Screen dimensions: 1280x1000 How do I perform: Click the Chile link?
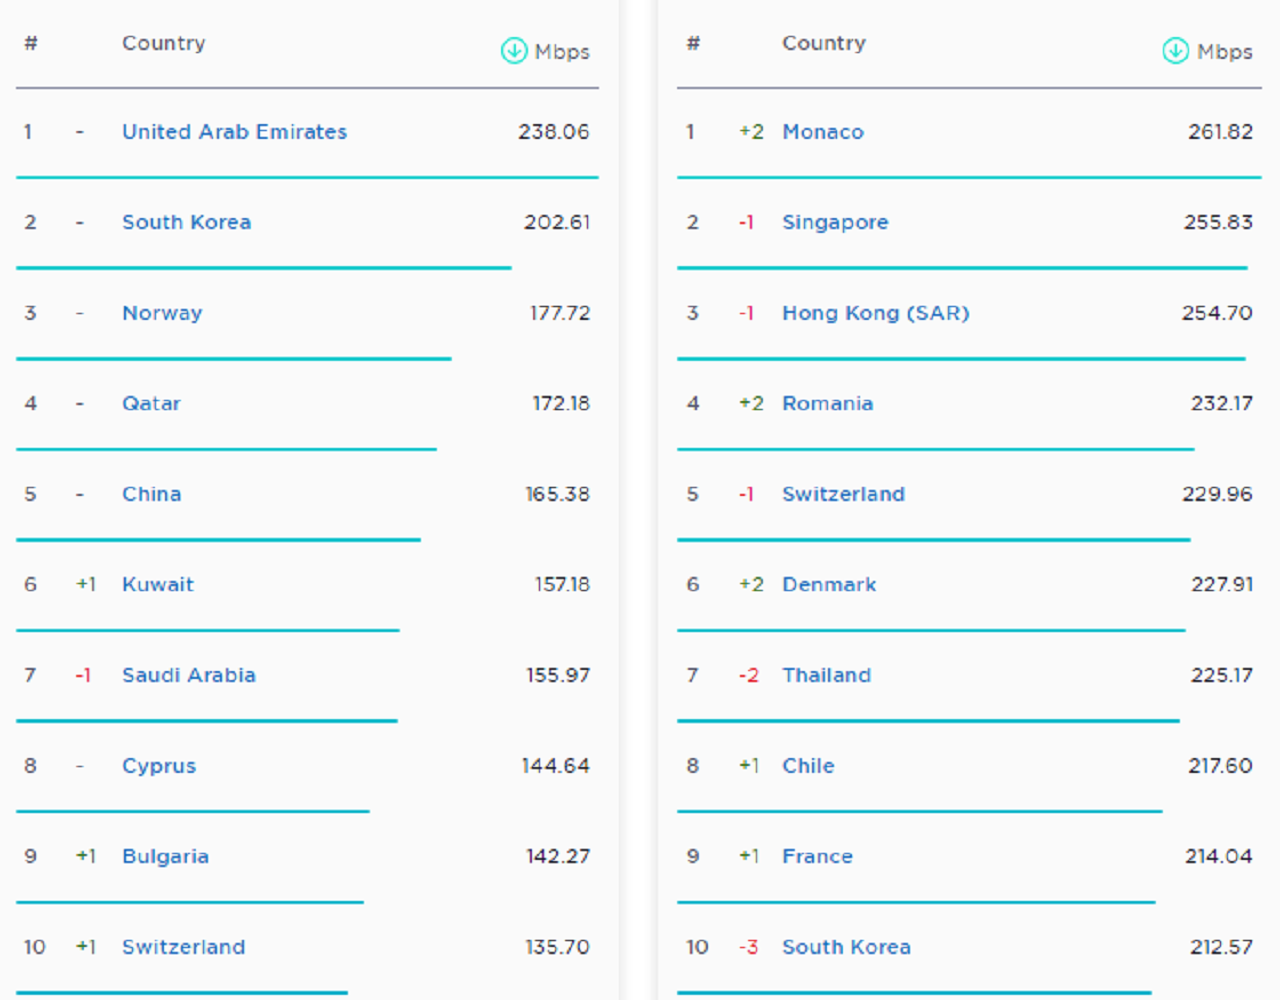[x=807, y=766]
